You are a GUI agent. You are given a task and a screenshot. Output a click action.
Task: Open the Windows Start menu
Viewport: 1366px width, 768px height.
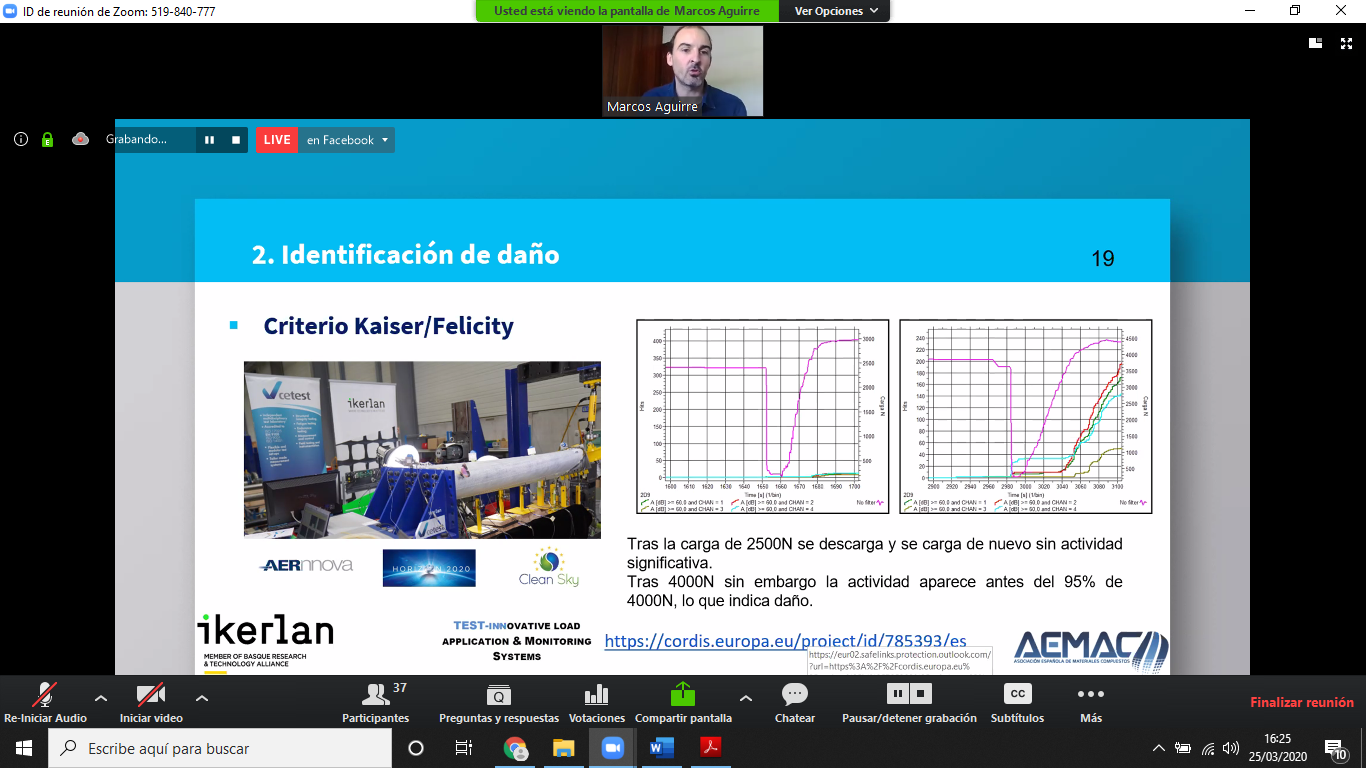click(x=24, y=748)
